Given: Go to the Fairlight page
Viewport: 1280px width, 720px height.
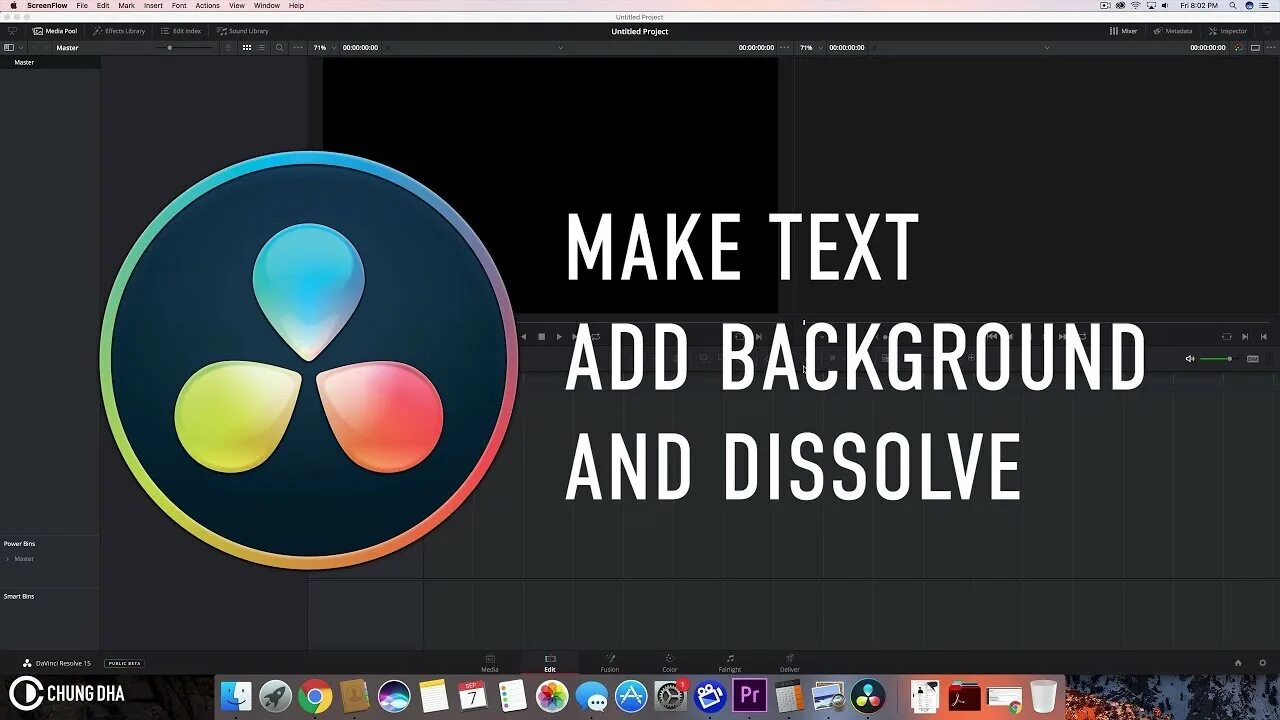Looking at the screenshot, I should (730, 663).
